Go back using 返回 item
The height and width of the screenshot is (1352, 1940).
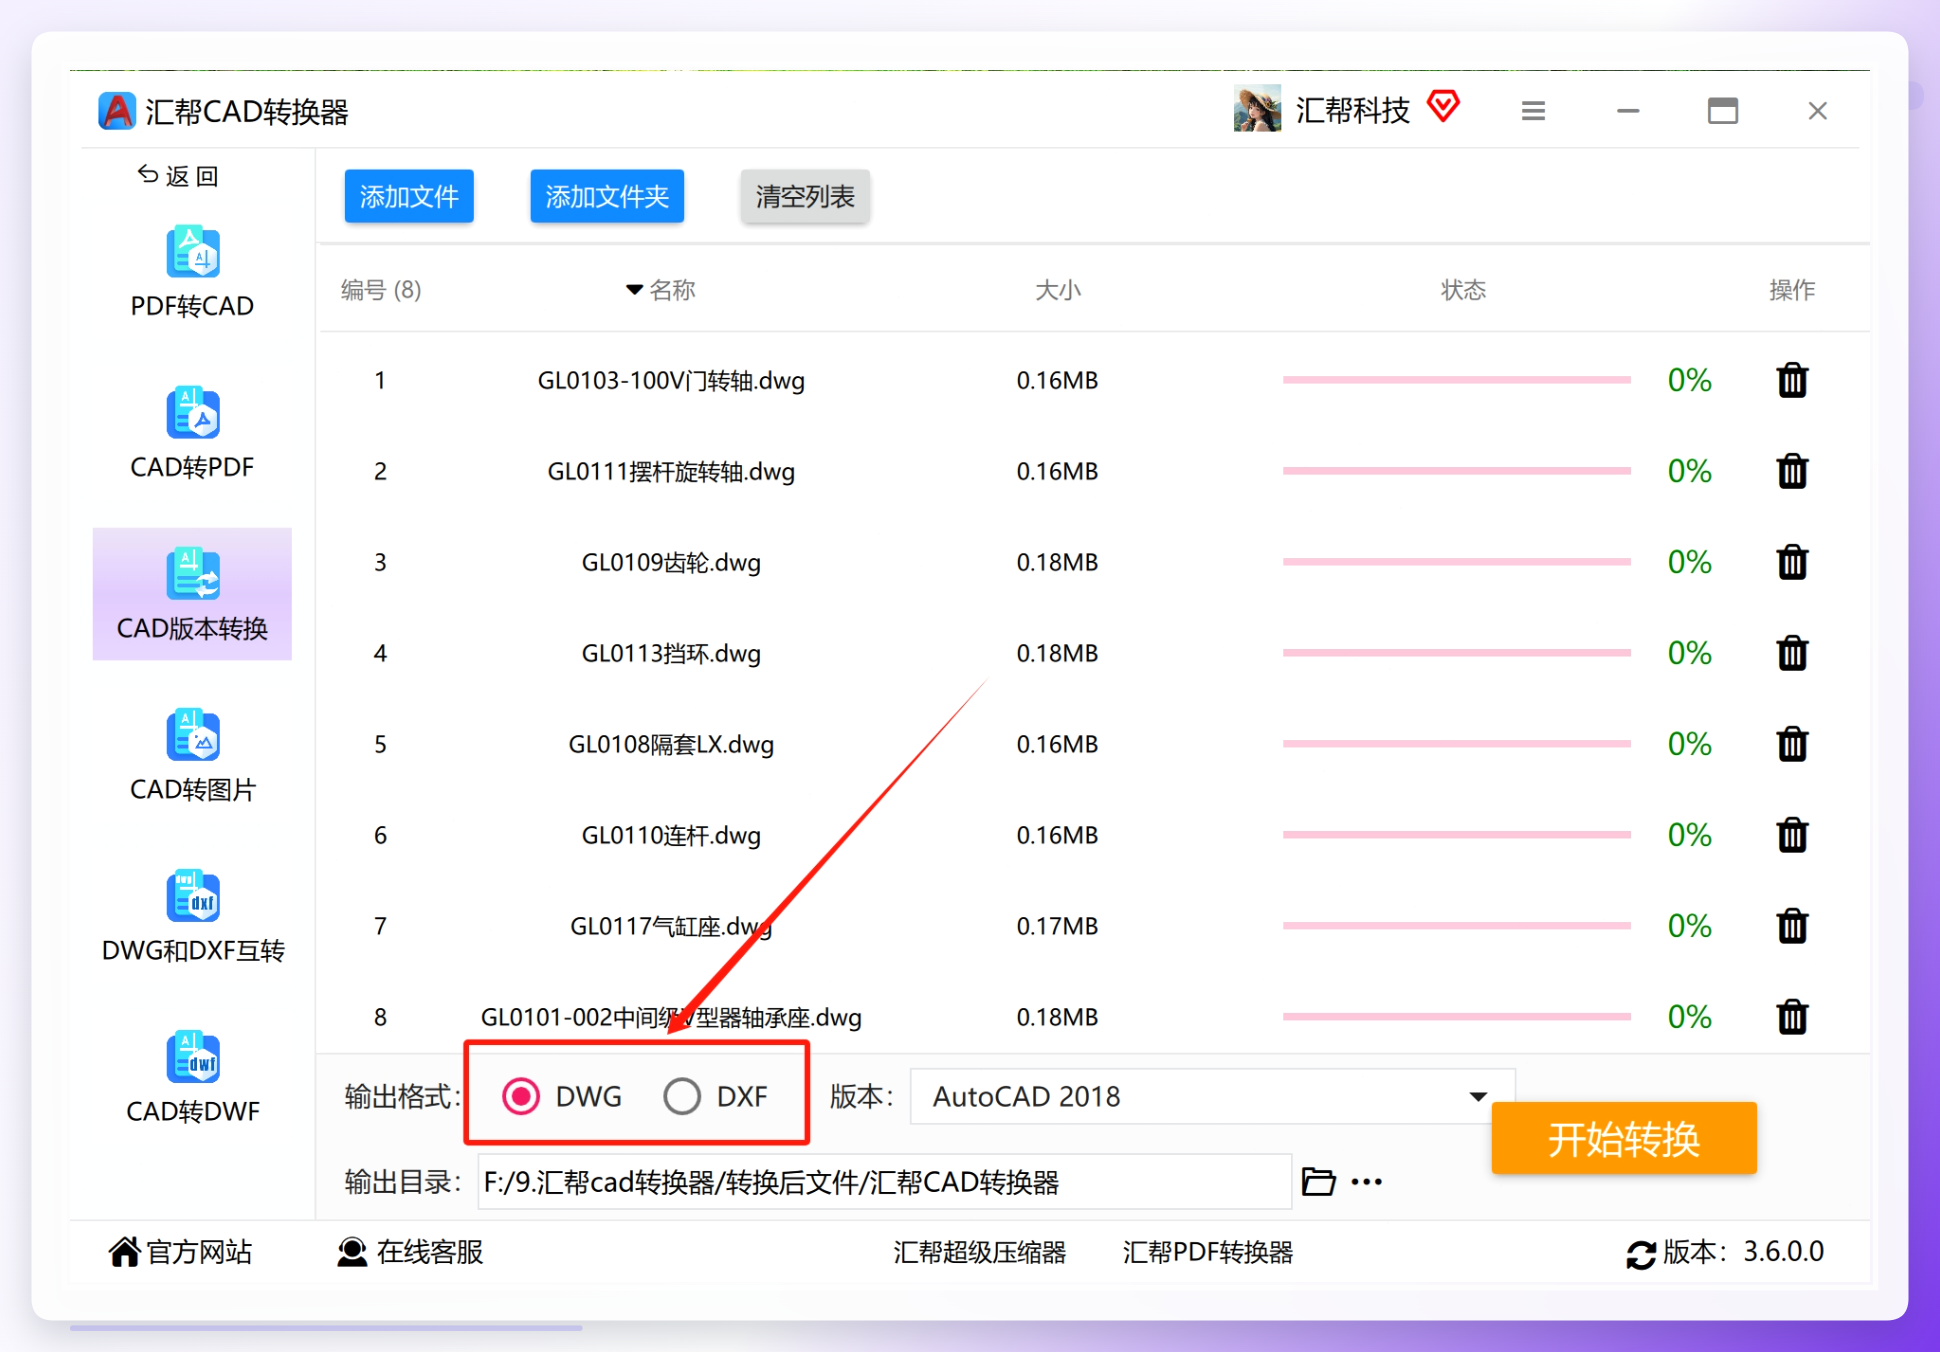click(178, 176)
